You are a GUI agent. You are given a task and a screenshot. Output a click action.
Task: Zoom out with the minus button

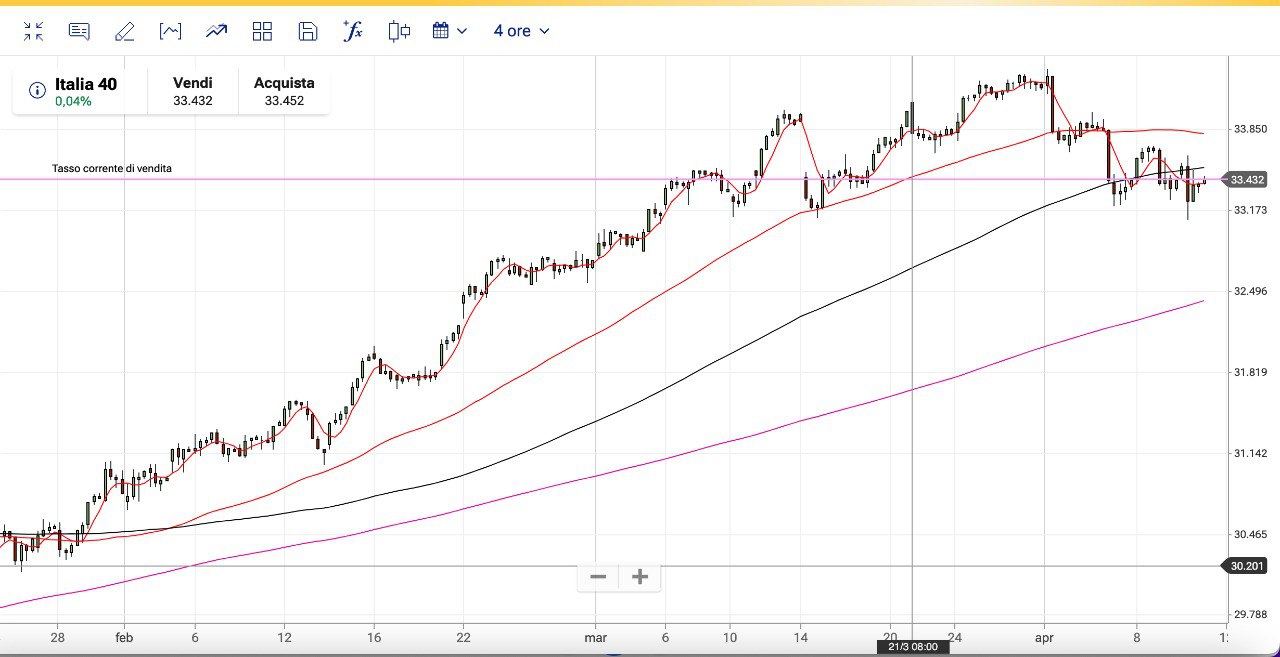pyautogui.click(x=598, y=577)
